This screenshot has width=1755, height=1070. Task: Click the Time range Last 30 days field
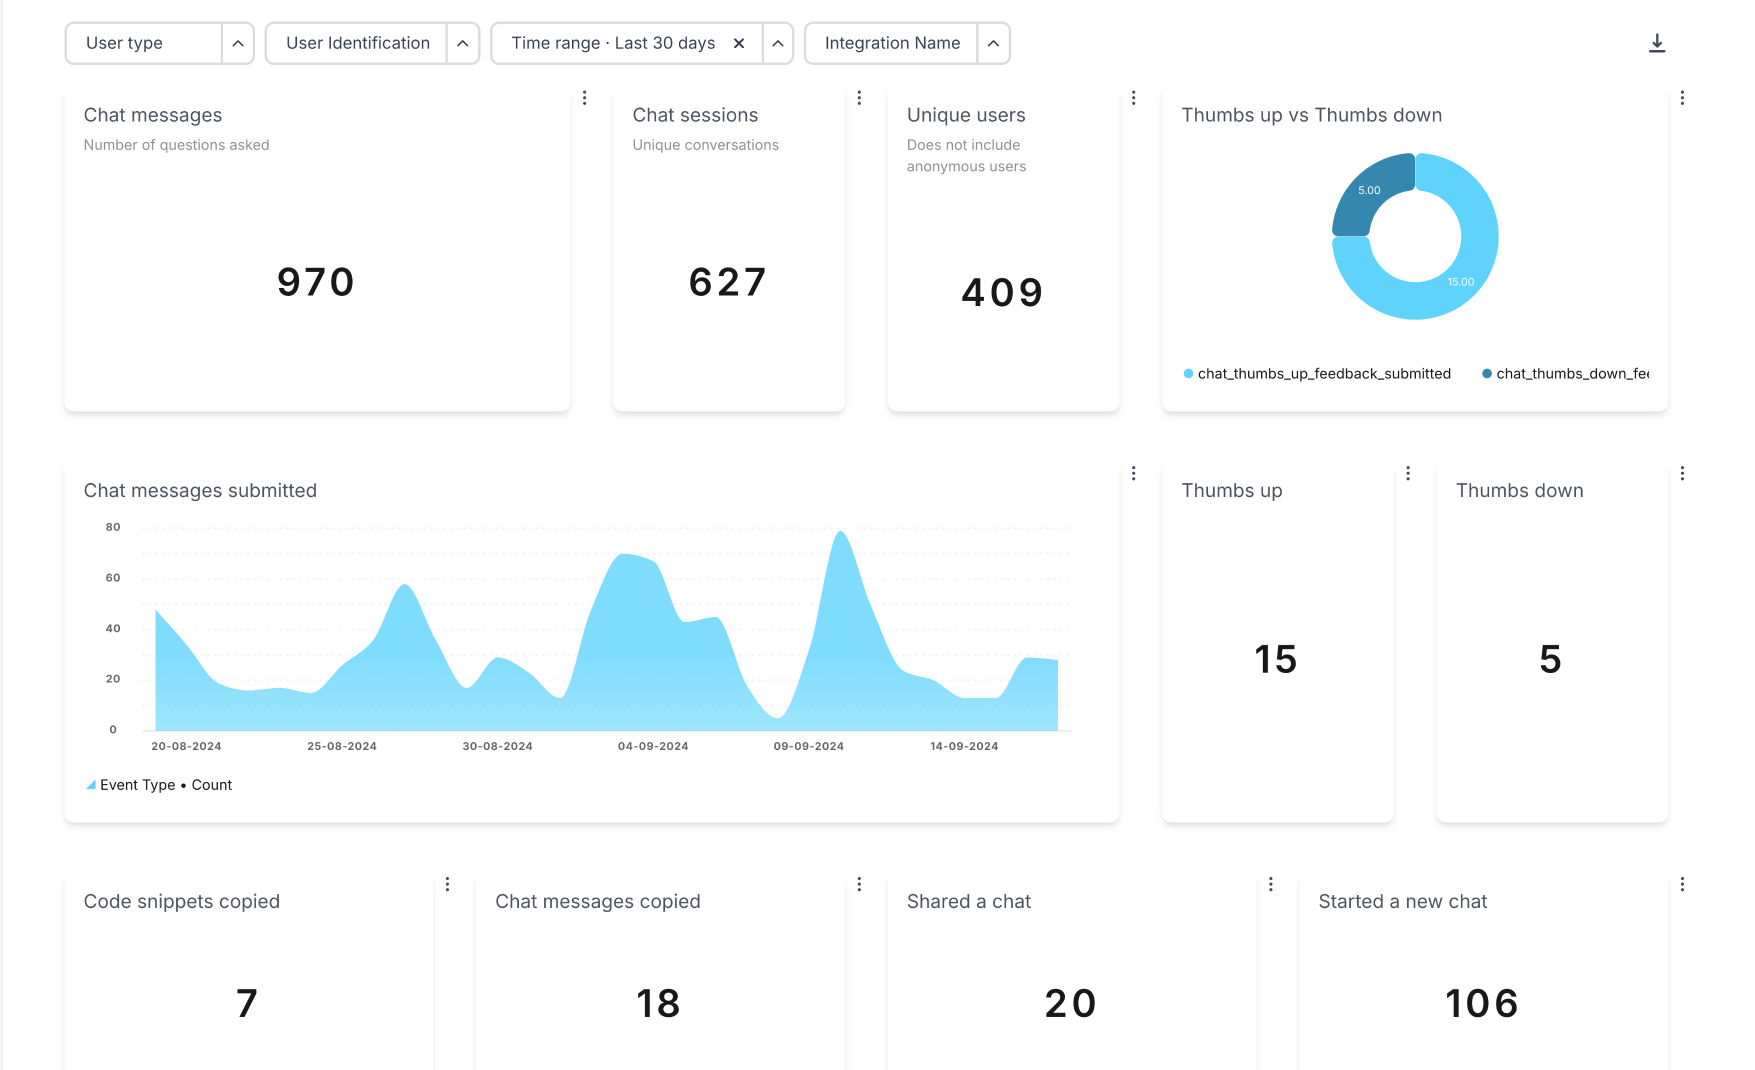(x=612, y=43)
